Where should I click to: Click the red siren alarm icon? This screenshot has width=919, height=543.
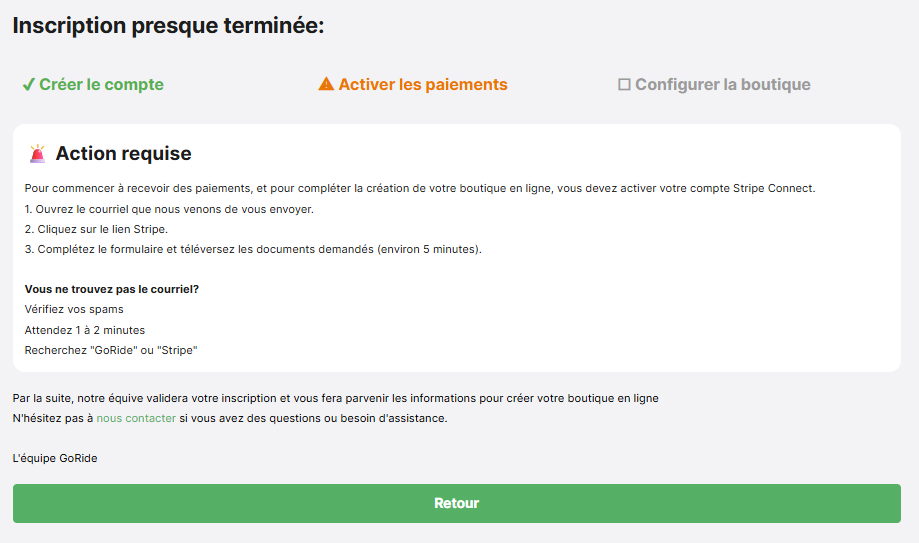(38, 154)
